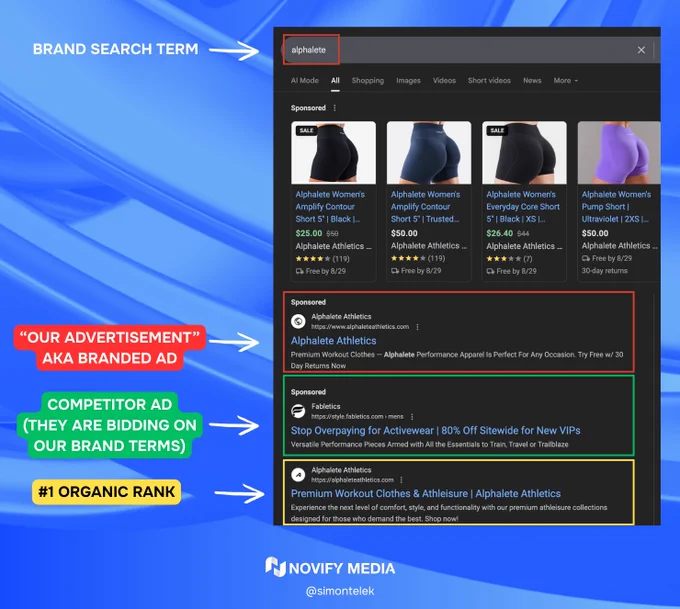The width and height of the screenshot is (680, 609).
Task: Click the https://www.alphaleteathletics.com URL
Action: point(360,327)
